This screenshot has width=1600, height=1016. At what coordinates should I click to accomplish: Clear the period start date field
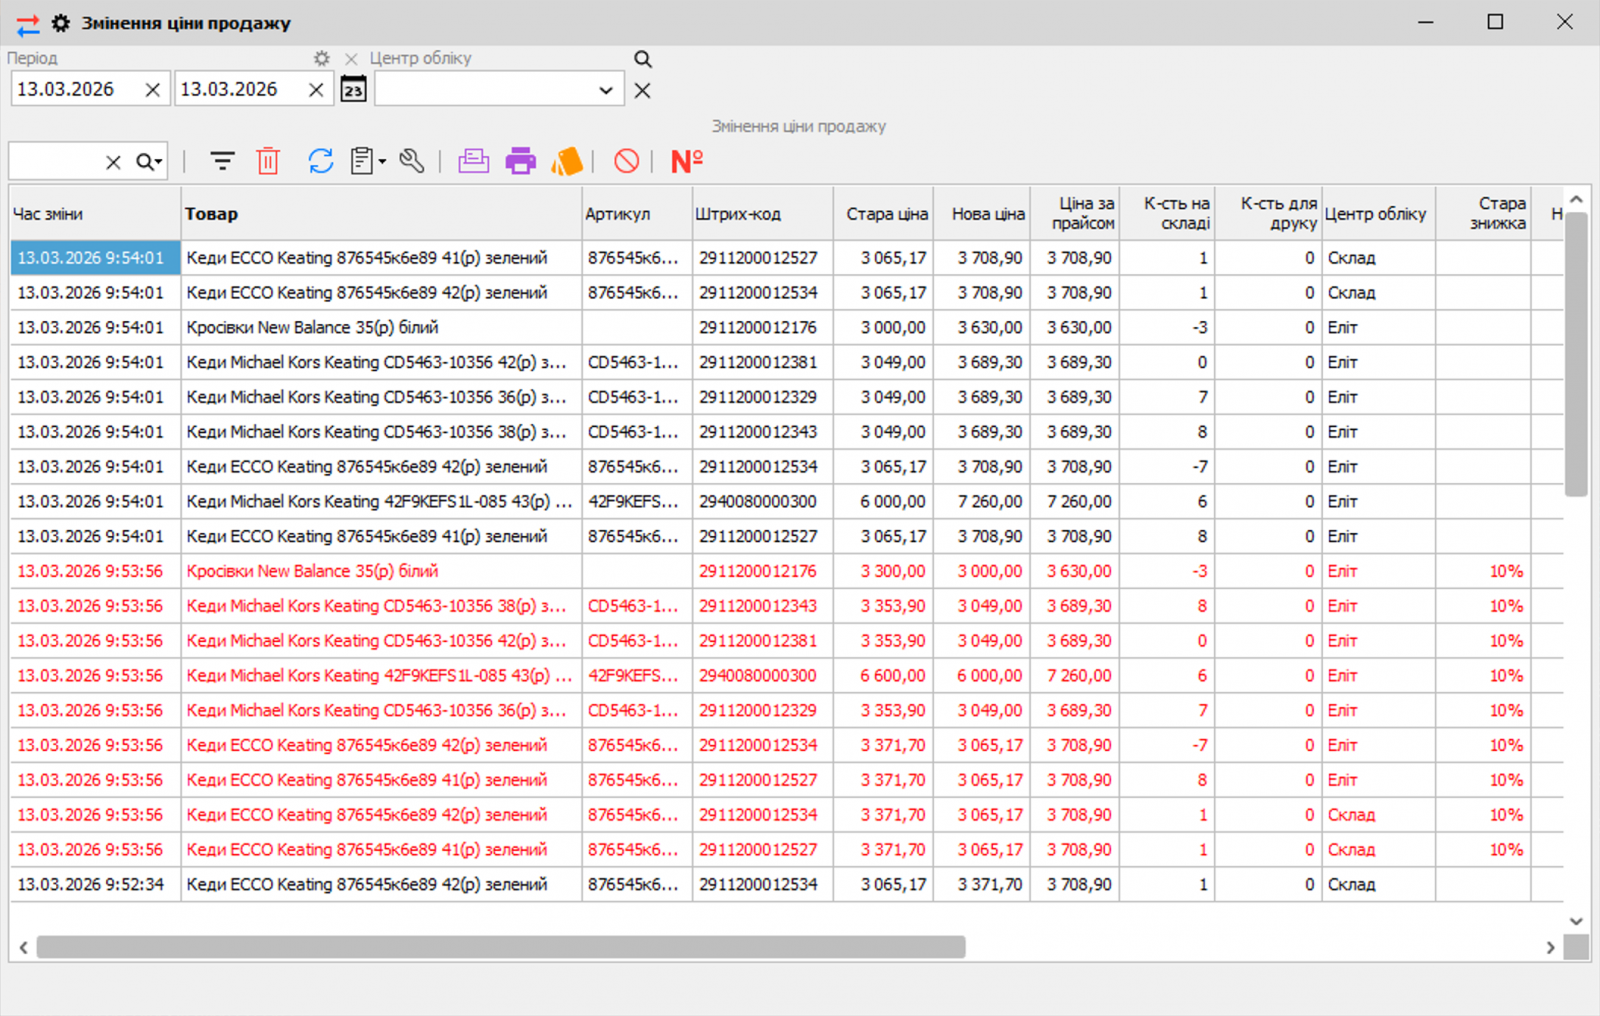coord(152,90)
